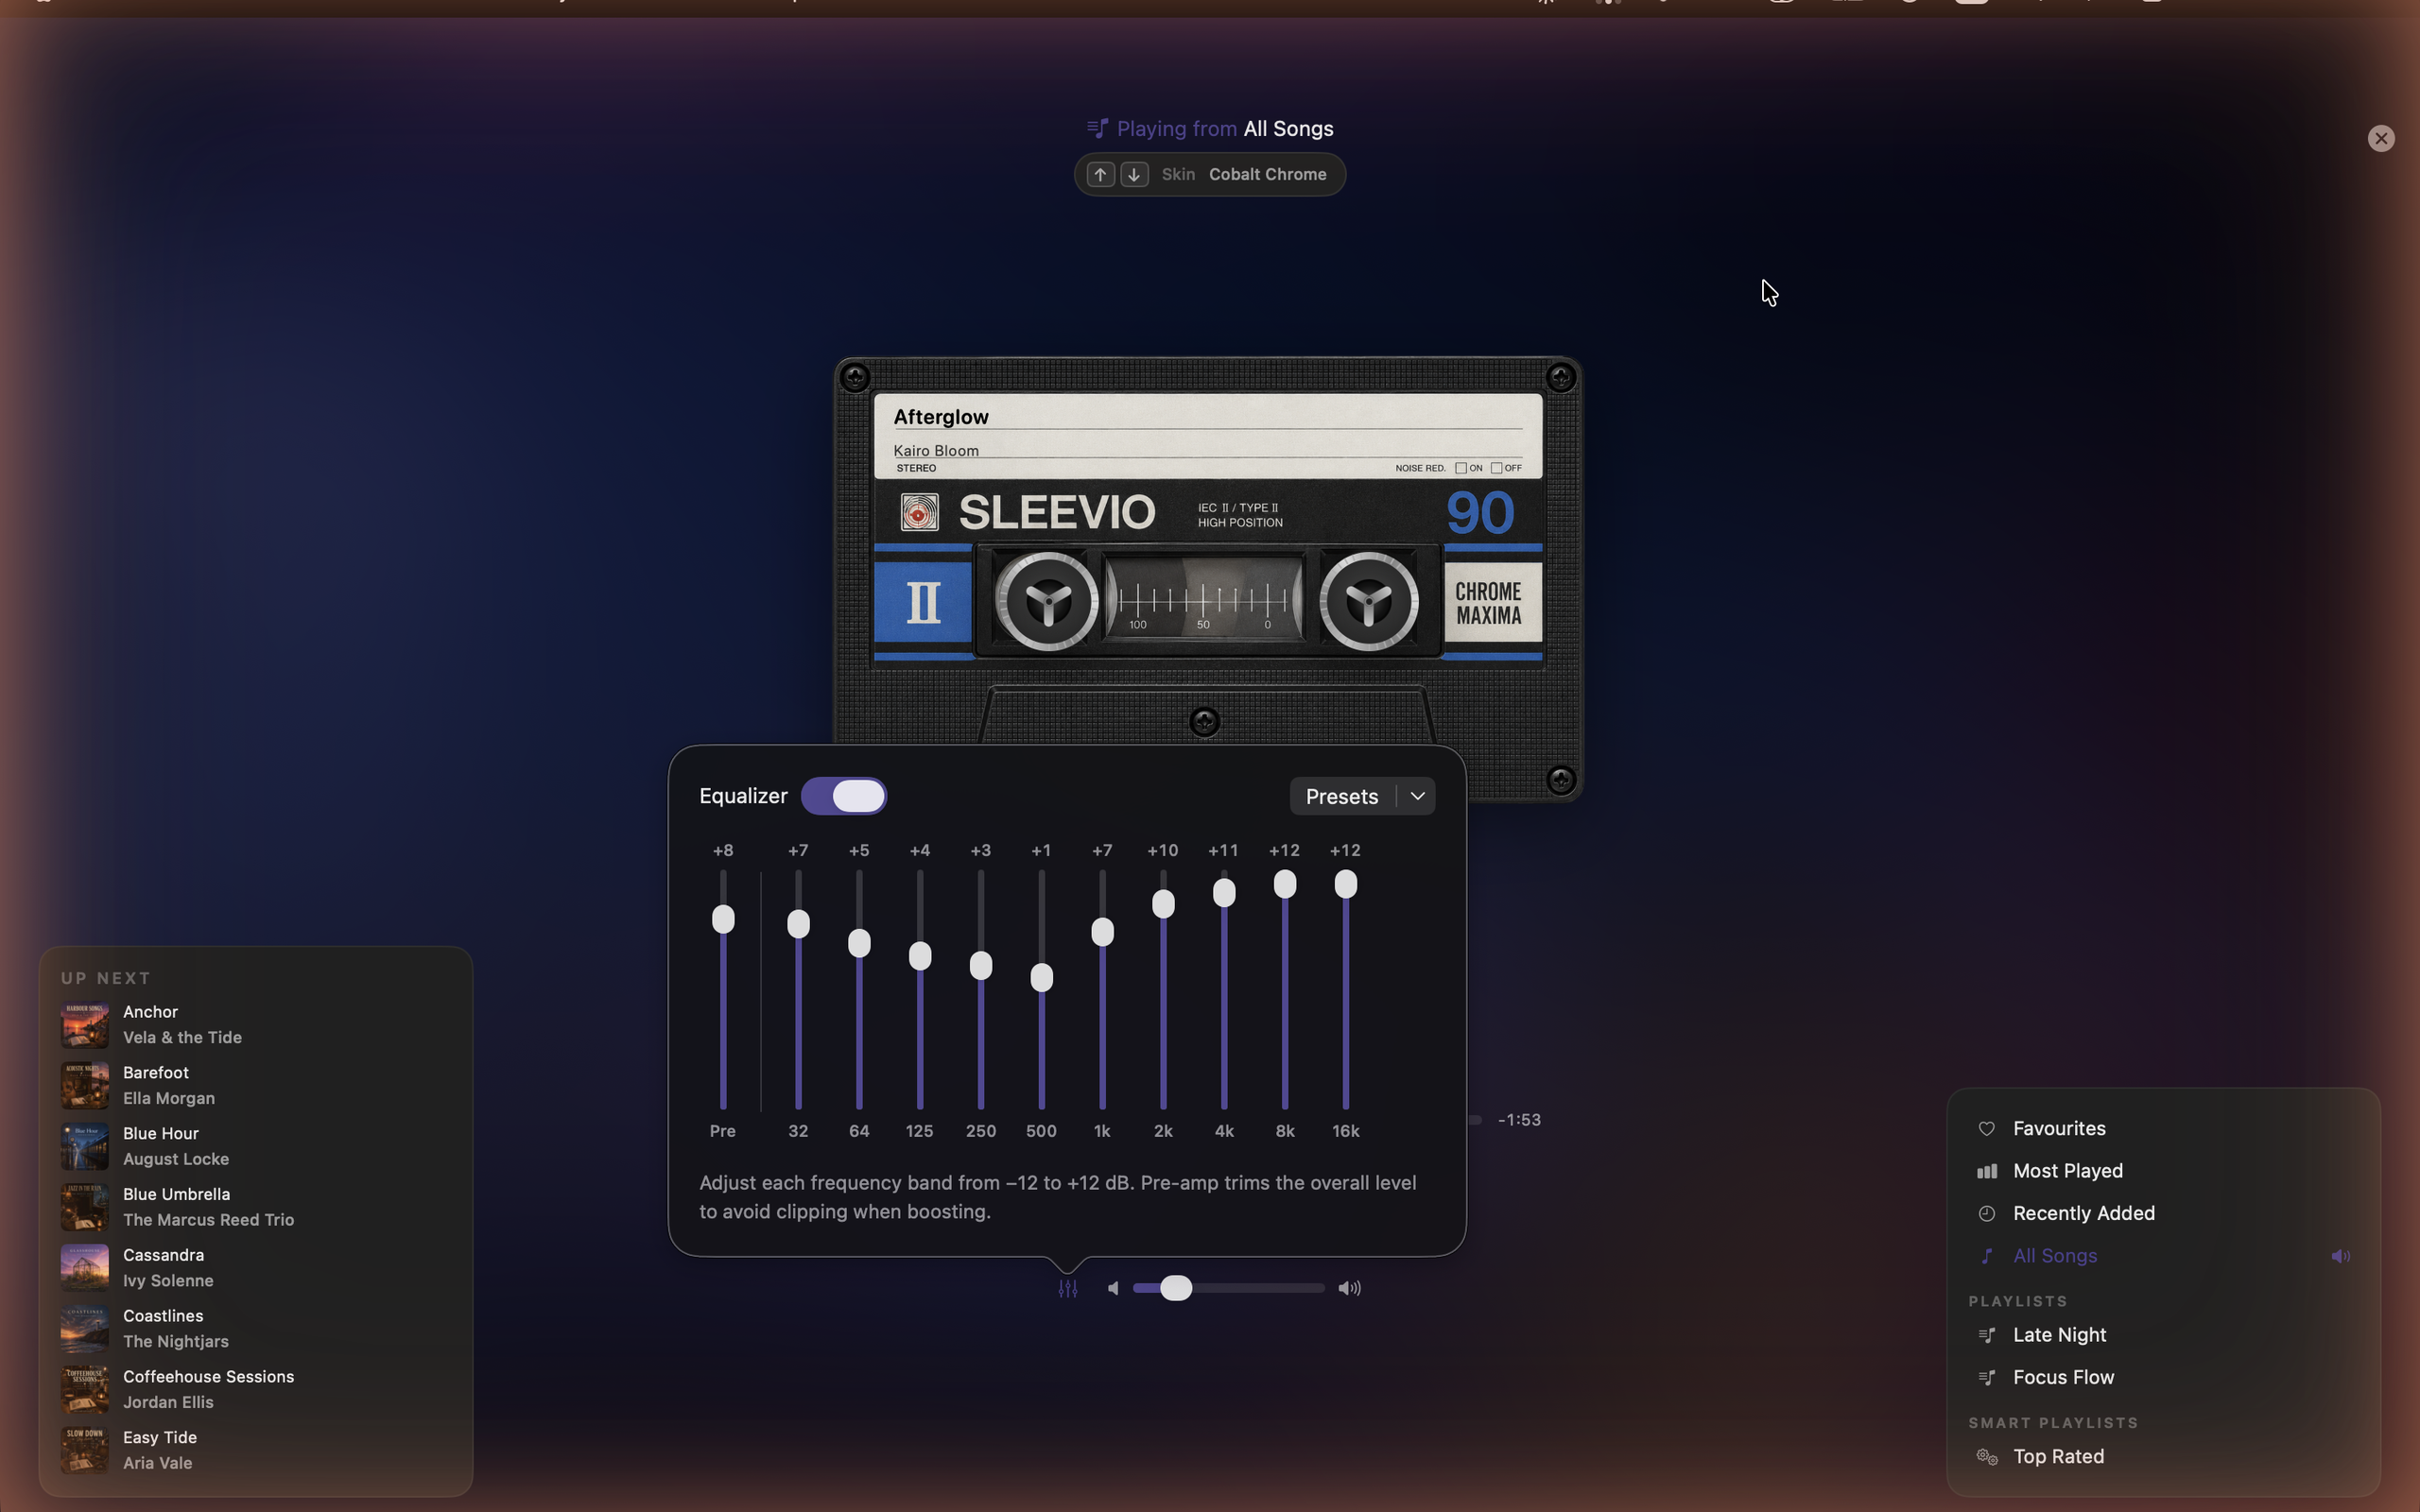Click the Easy Tide album thumbnail
Screen dimensions: 2420x1512
[x=85, y=1451]
